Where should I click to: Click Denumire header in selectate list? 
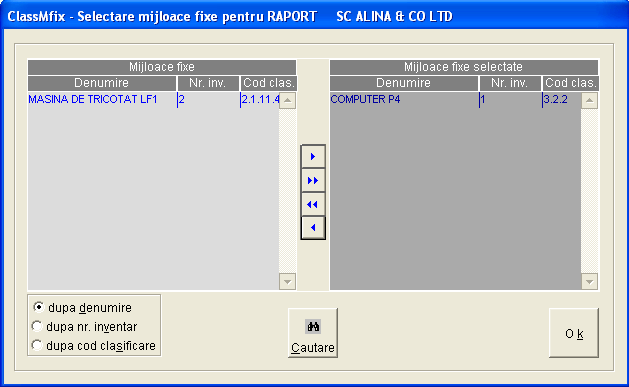(404, 83)
